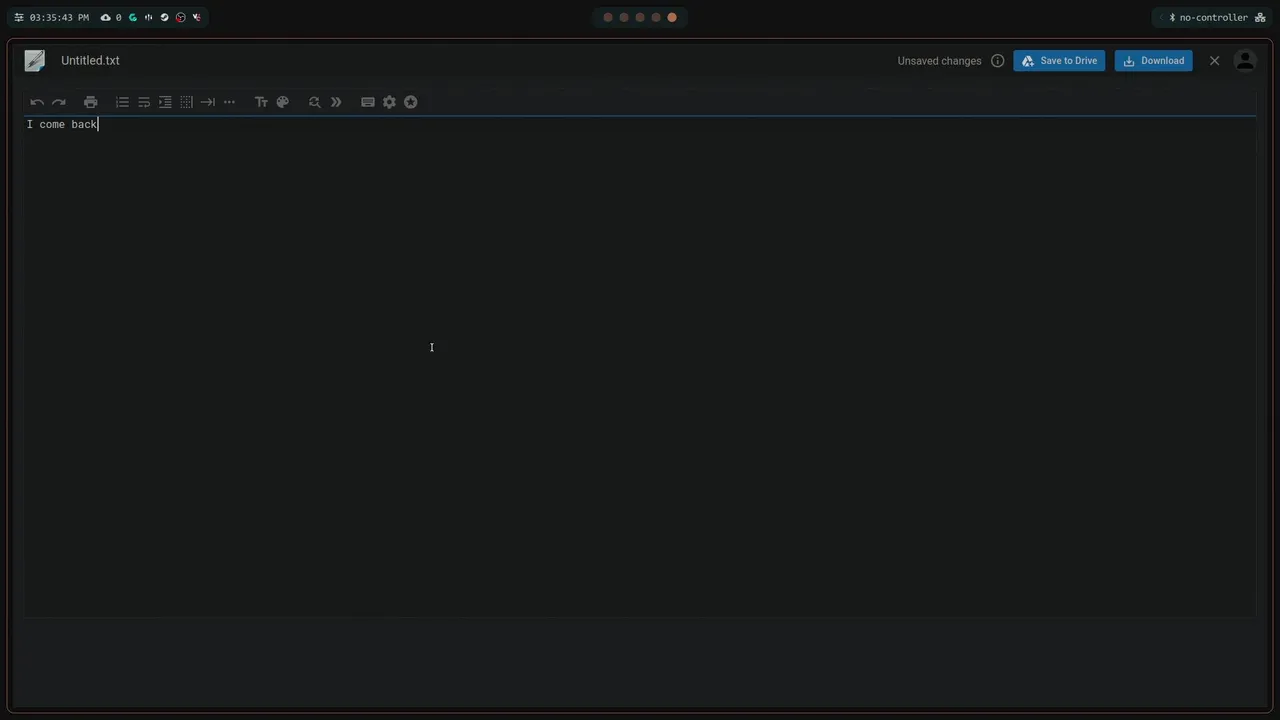Click the network icon at top-right

[1260, 17]
